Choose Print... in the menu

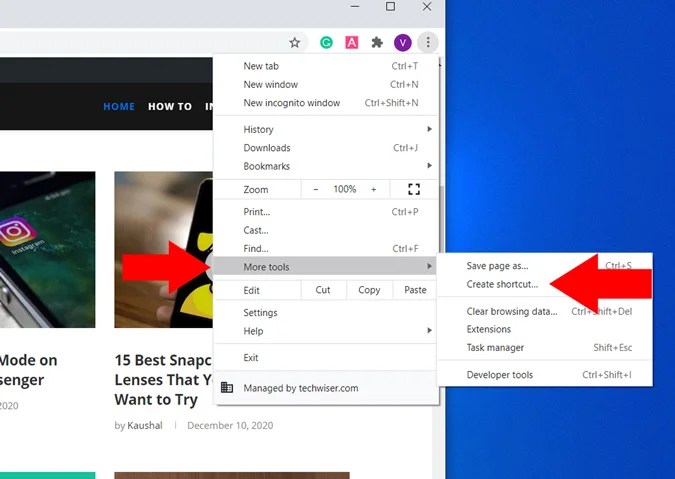pos(326,212)
